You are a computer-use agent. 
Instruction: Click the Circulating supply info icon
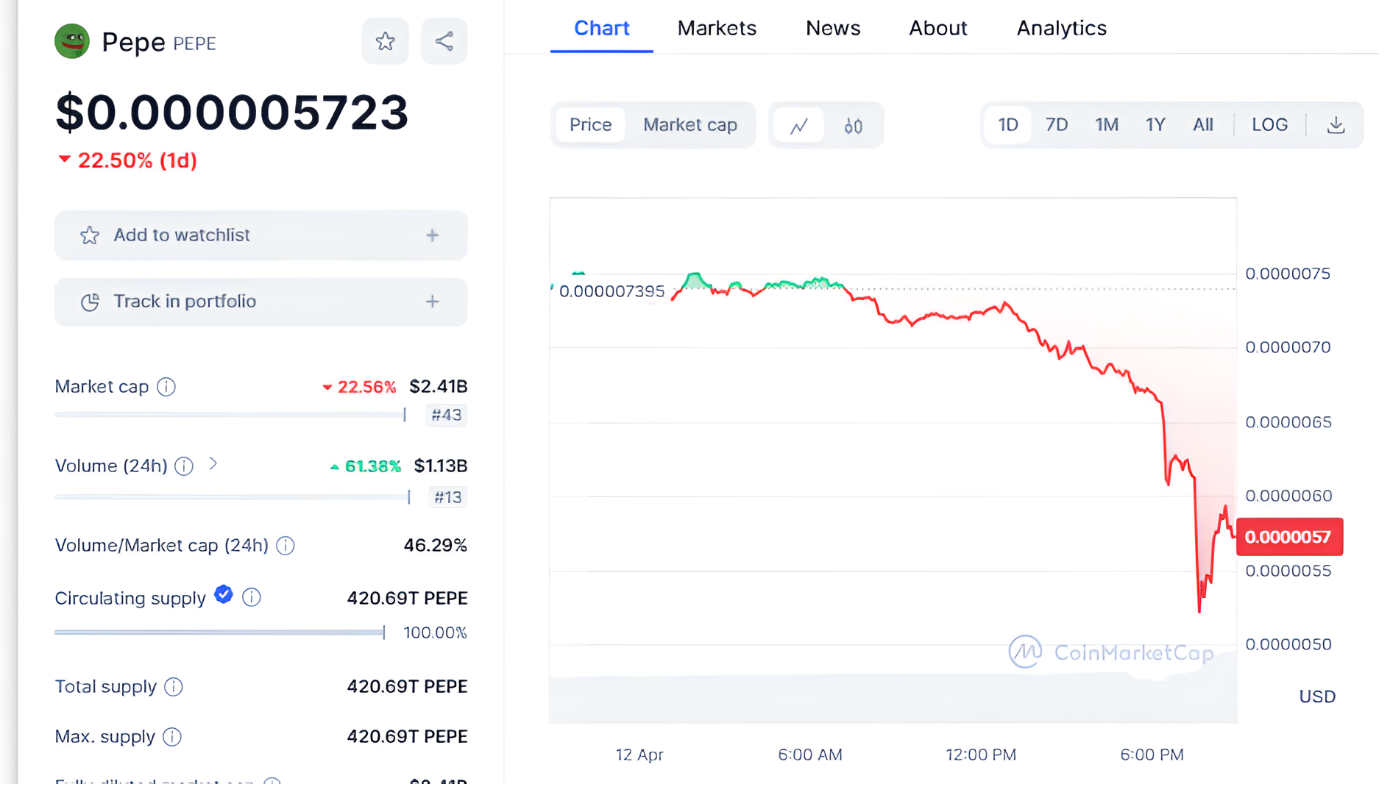pos(252,597)
